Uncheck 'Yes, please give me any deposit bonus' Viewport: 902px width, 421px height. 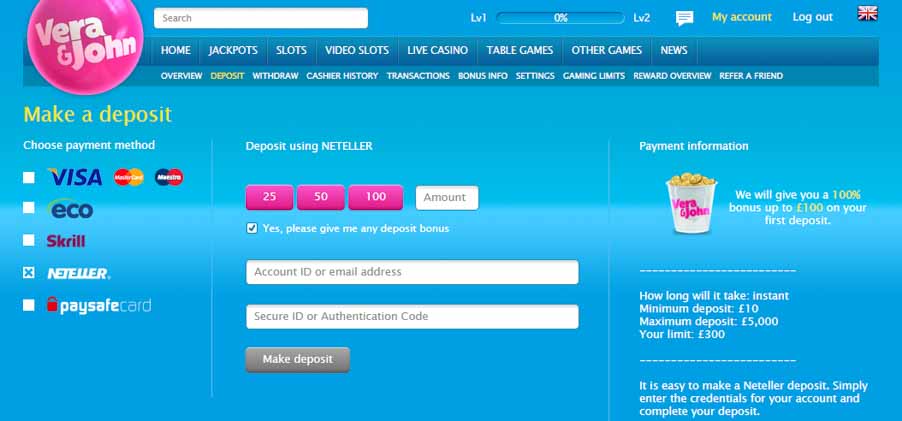252,228
